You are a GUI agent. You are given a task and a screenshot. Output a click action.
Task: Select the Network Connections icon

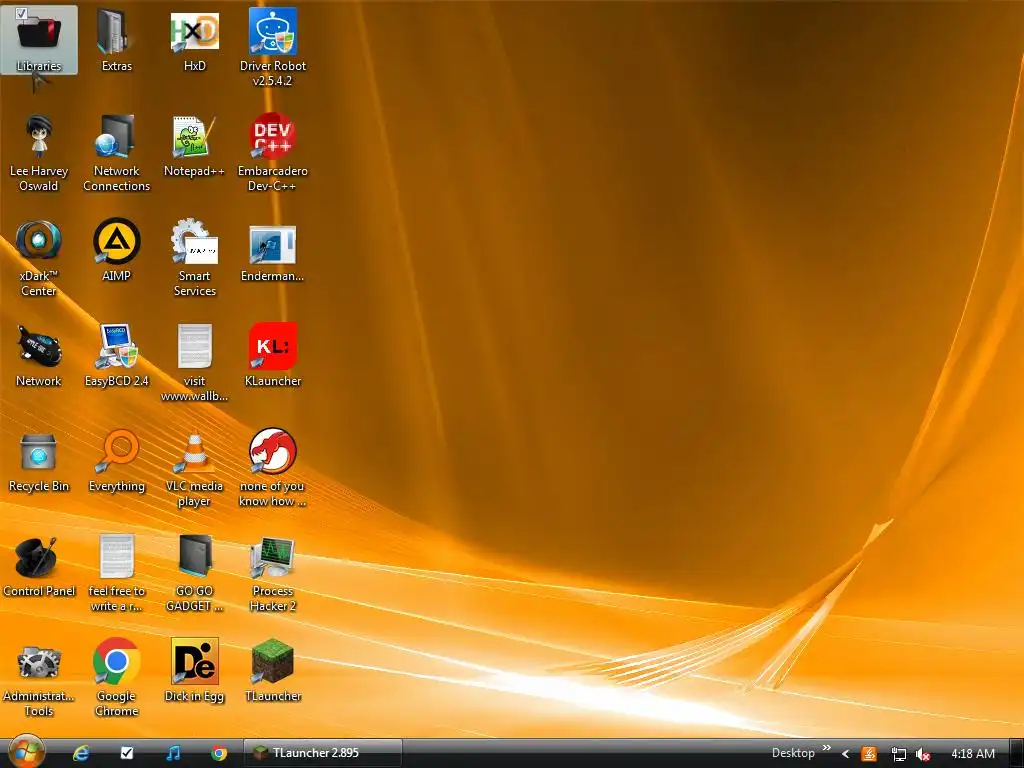(116, 153)
